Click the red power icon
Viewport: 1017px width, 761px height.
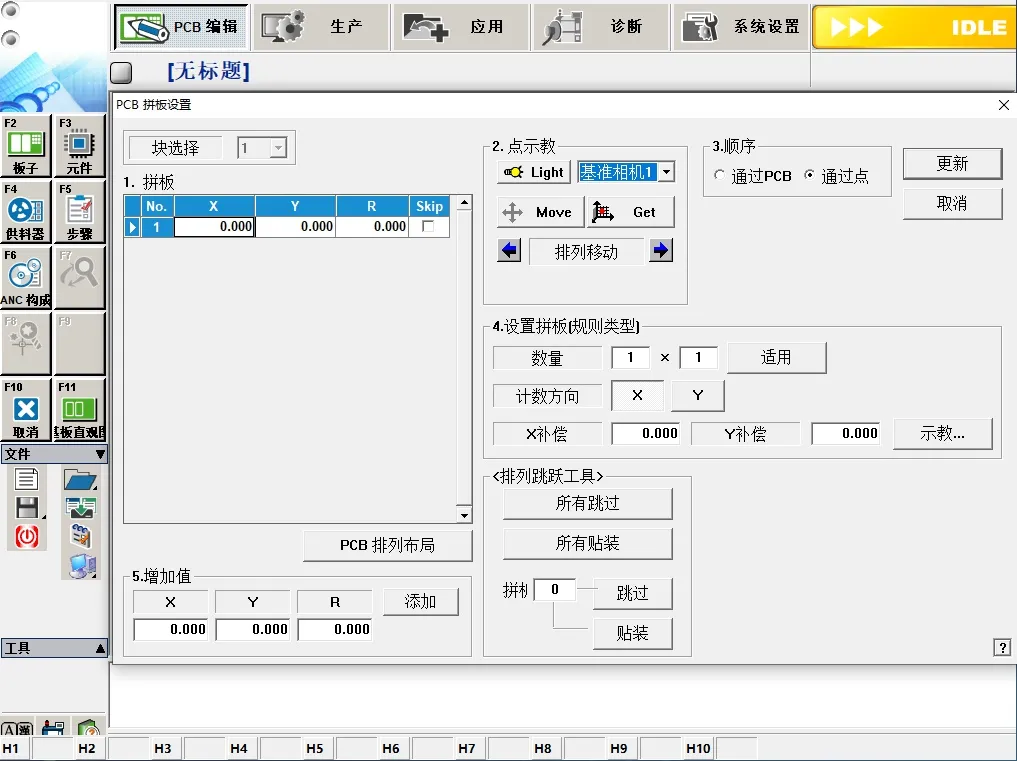click(x=27, y=537)
